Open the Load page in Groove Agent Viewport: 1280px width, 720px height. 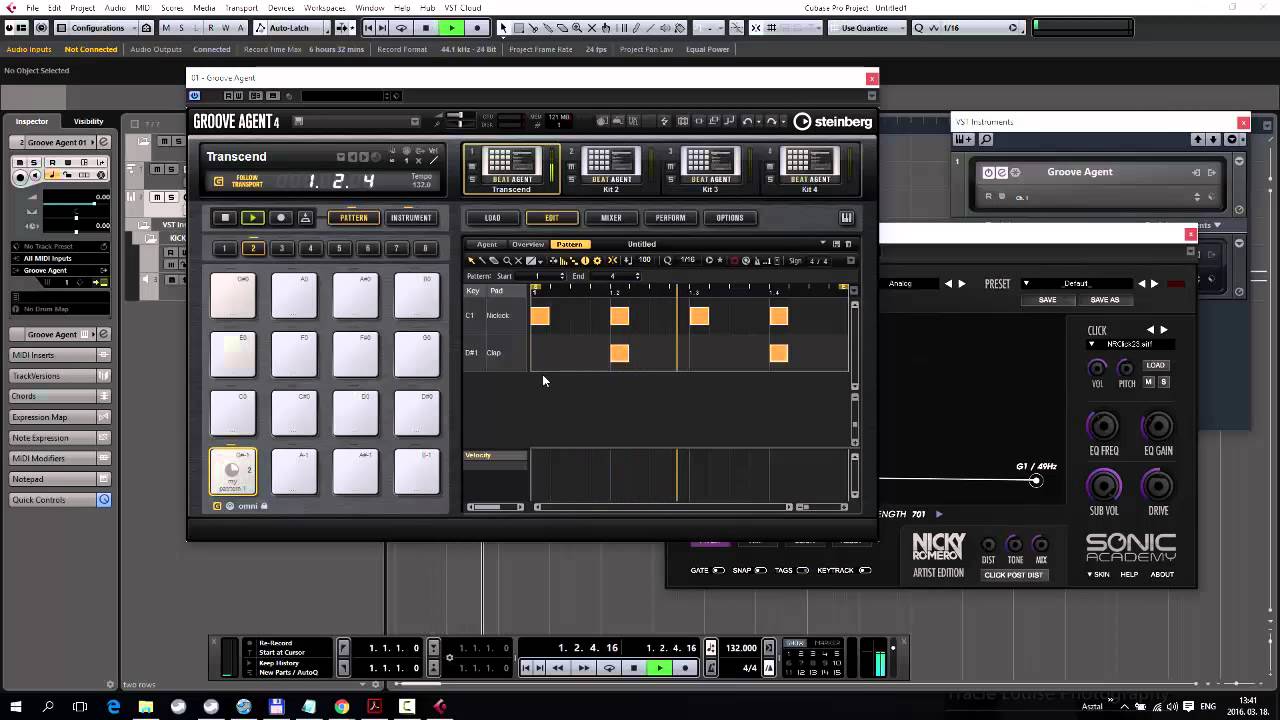pos(493,218)
